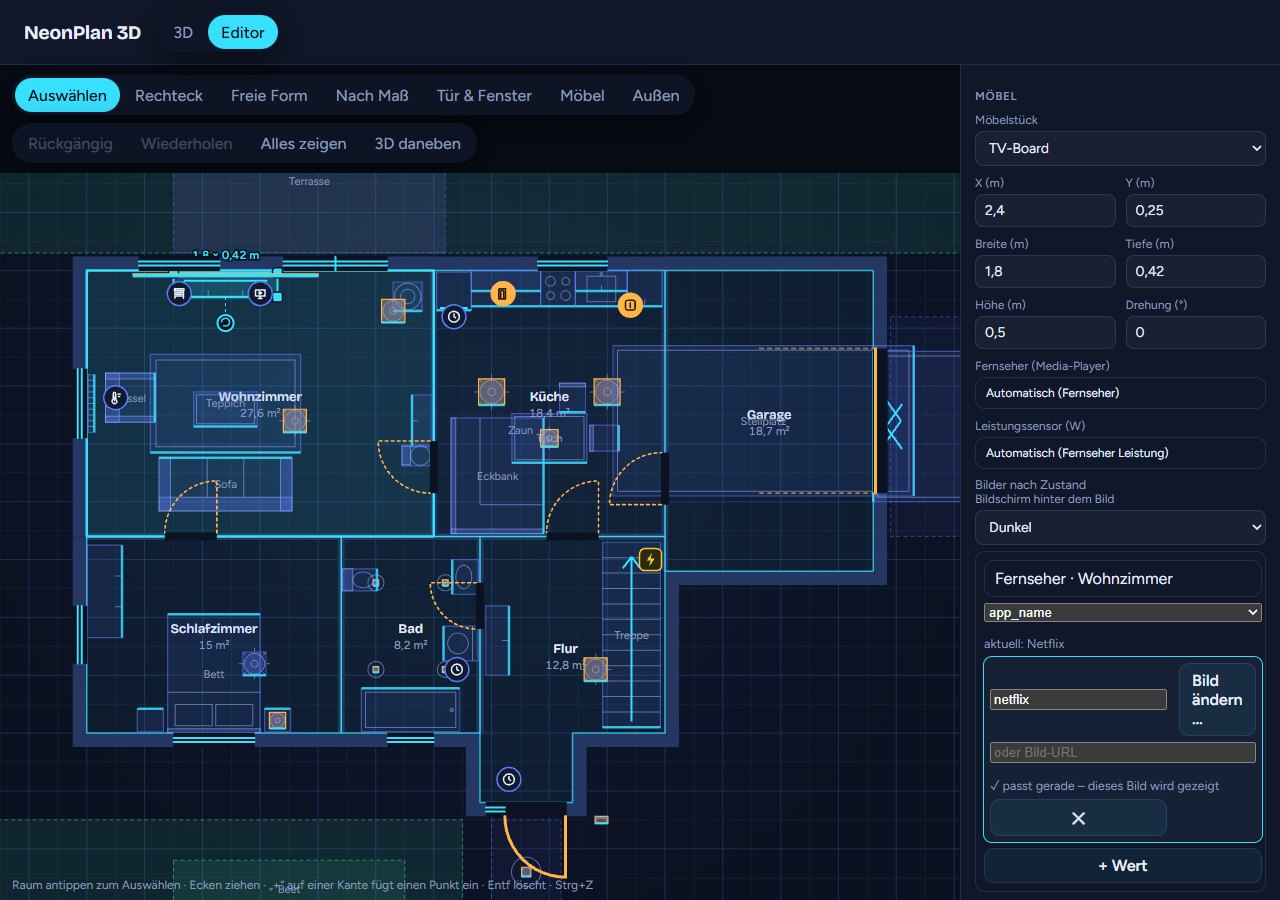Click the orange door icon above the stove
This screenshot has width=1280, height=900.
pyautogui.click(x=502, y=293)
